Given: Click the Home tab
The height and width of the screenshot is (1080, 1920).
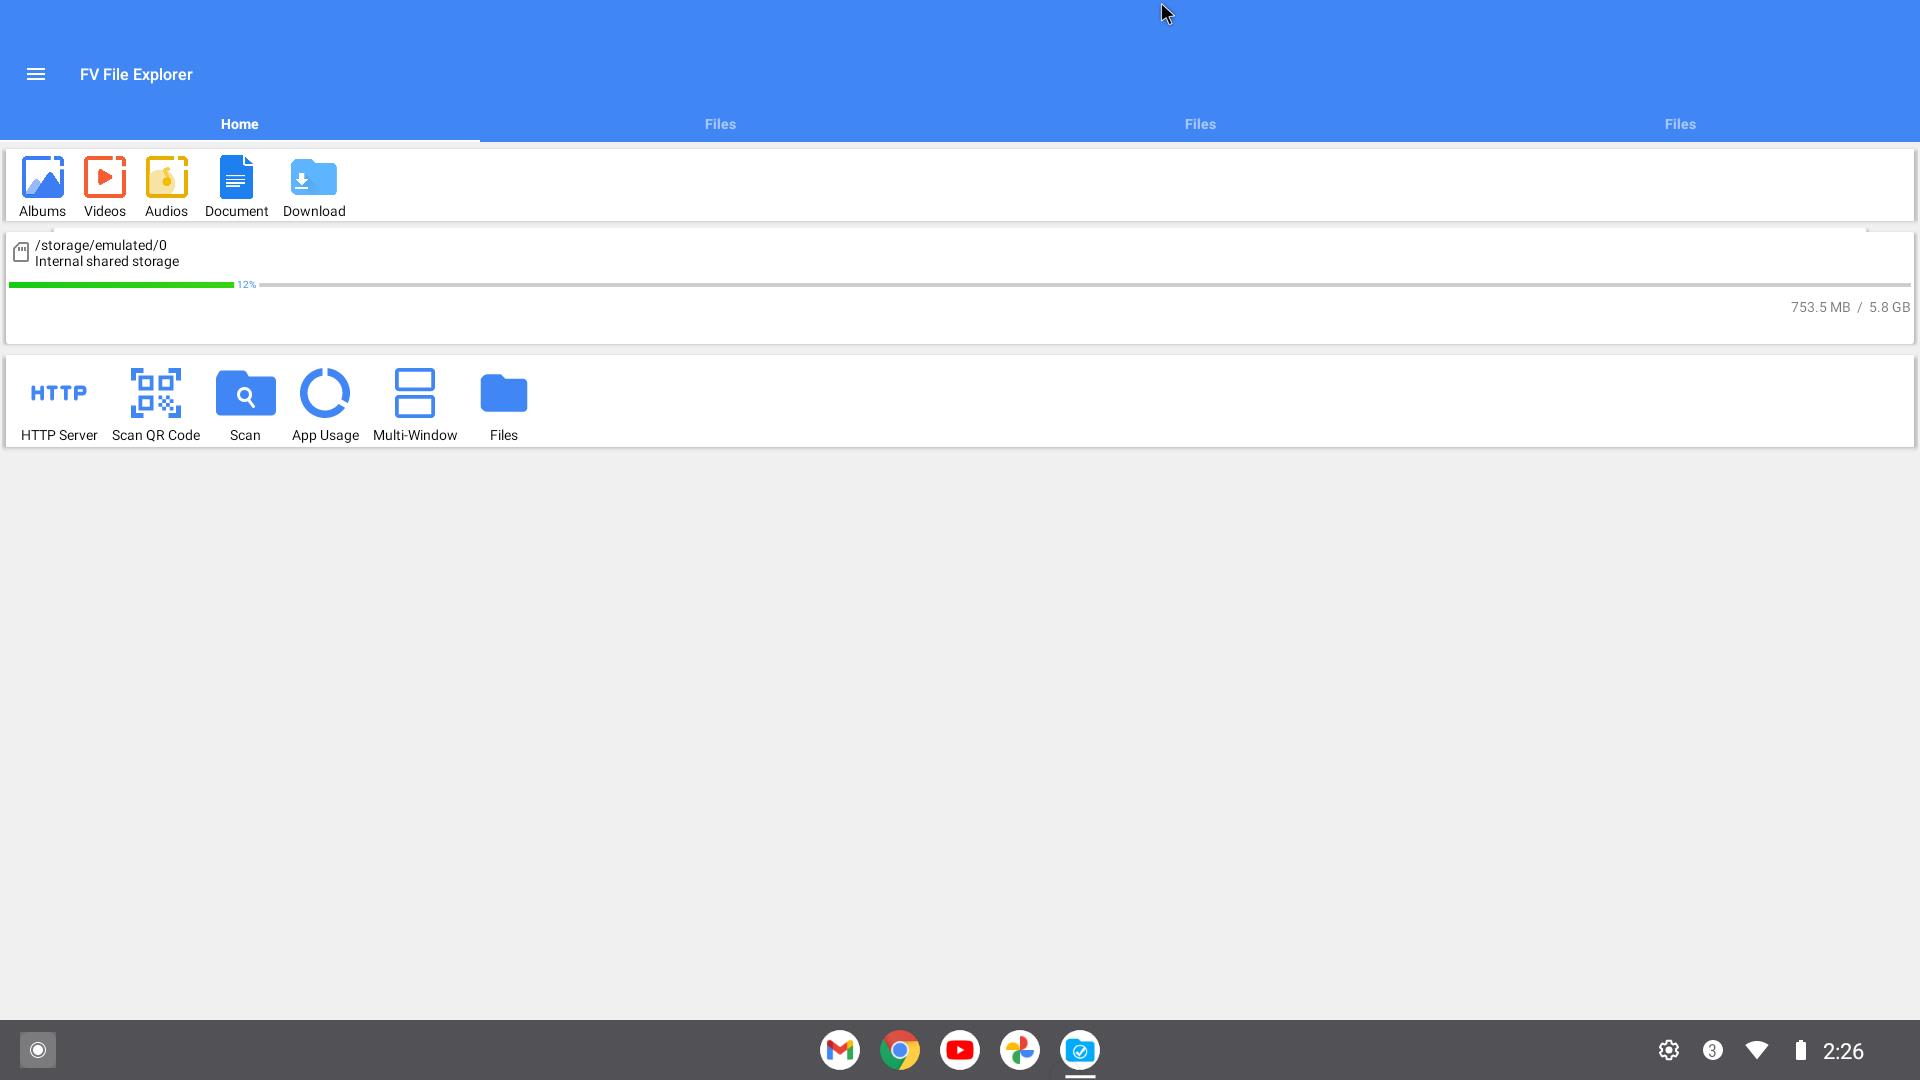Looking at the screenshot, I should [240, 124].
